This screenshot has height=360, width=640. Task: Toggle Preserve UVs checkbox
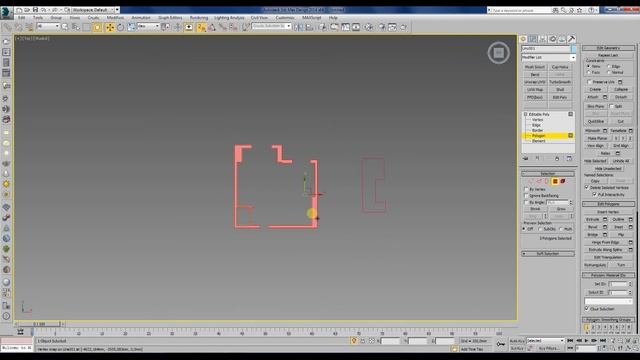[x=589, y=82]
